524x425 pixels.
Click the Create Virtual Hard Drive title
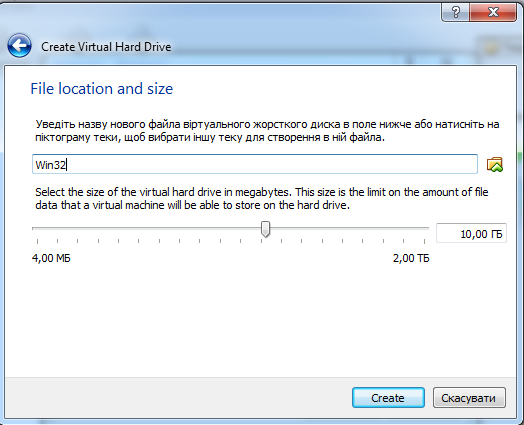pos(106,47)
